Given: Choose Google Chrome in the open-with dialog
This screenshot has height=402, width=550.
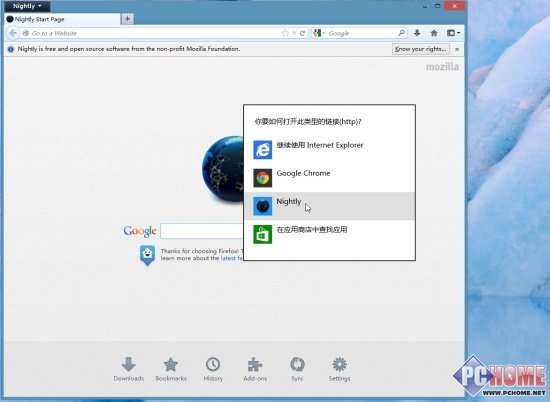Looking at the screenshot, I should [x=329, y=177].
